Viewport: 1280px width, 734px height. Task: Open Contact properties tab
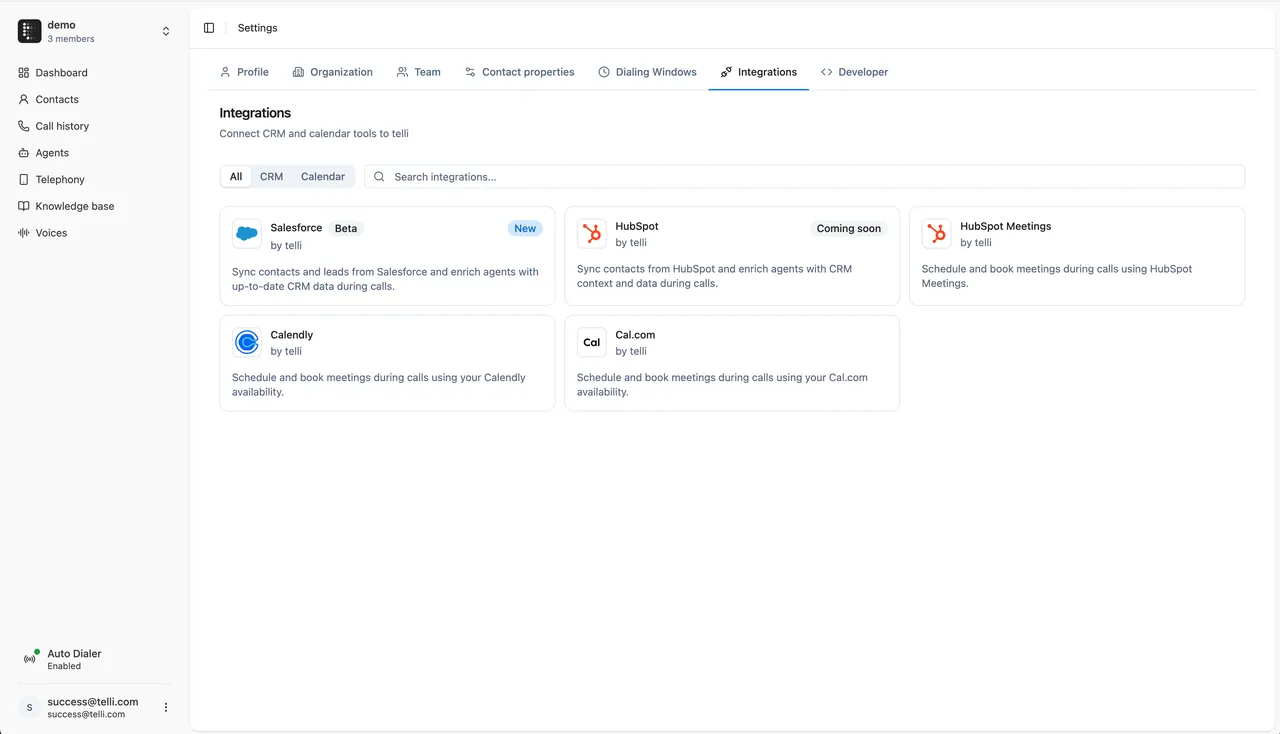pos(519,72)
